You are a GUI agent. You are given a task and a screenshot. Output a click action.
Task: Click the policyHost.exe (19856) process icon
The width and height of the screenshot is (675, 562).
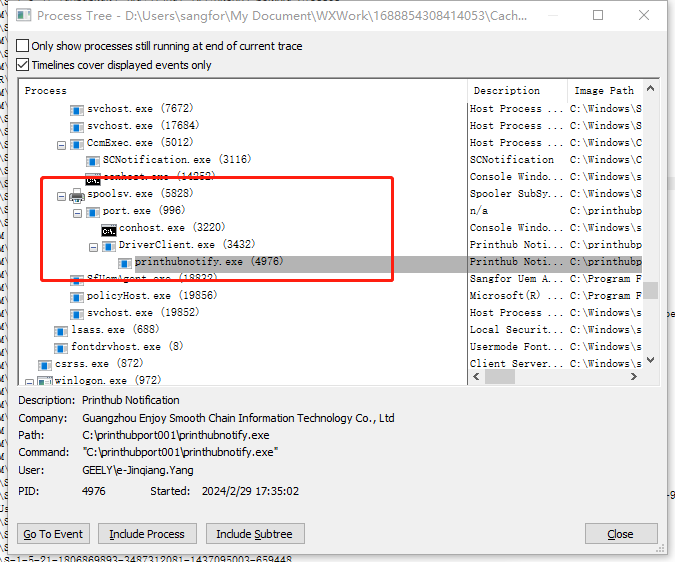coord(77,296)
